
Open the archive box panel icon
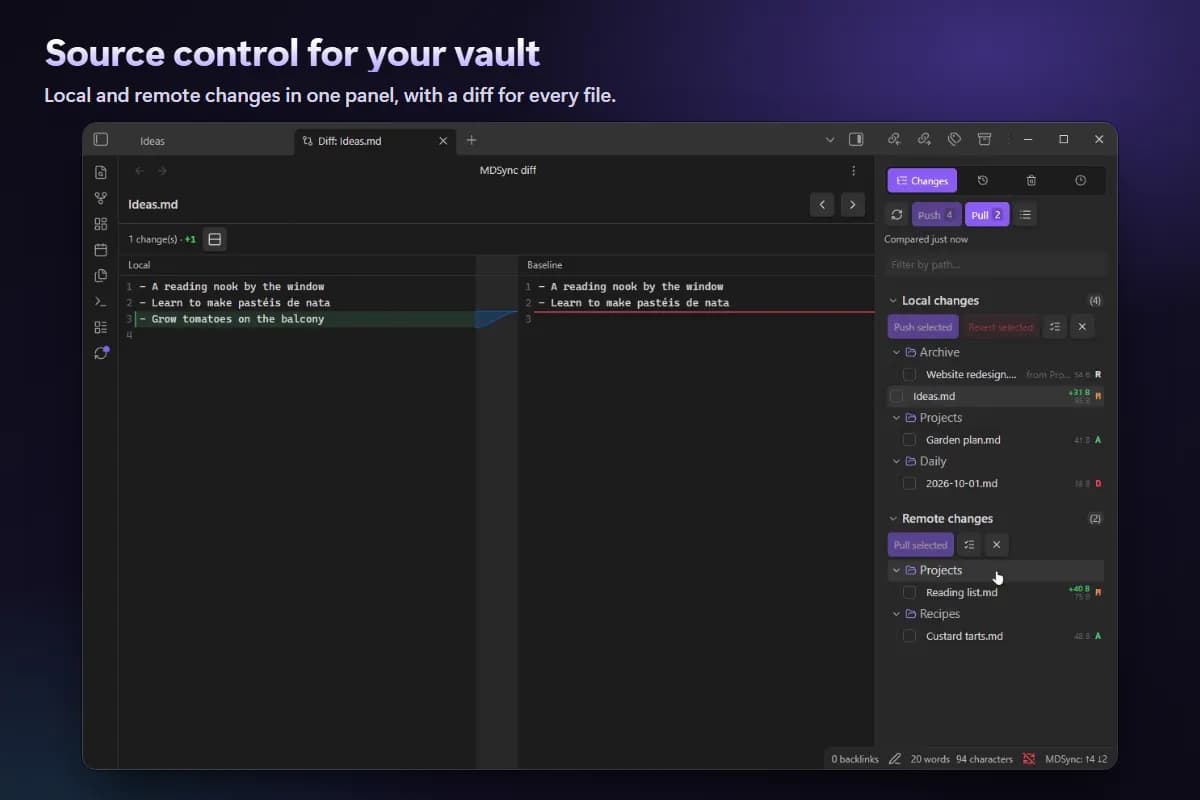[984, 139]
